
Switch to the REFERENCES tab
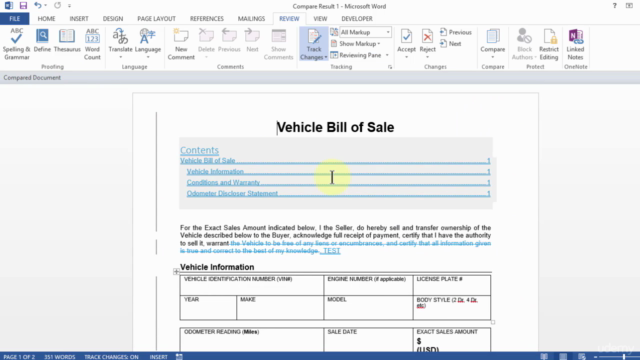click(x=207, y=19)
